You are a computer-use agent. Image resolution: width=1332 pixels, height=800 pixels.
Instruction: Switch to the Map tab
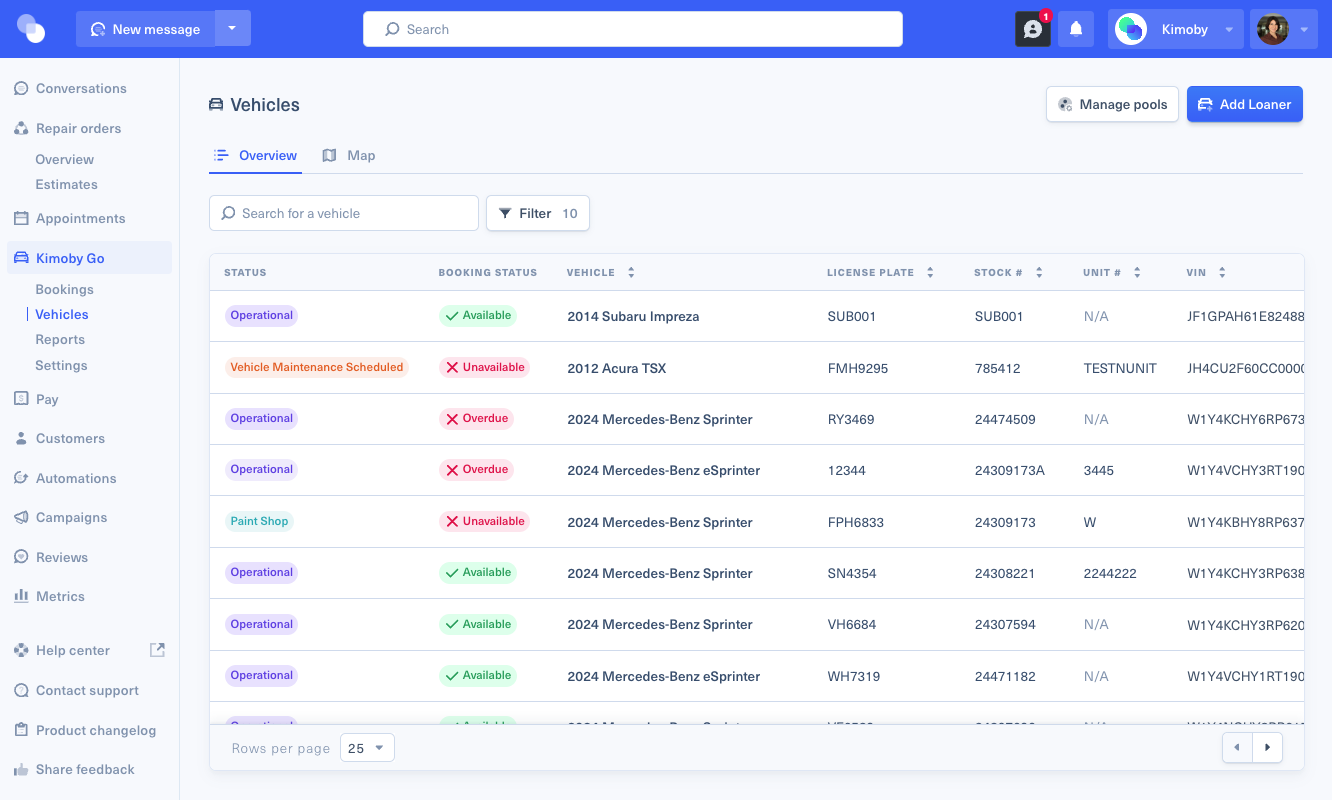349,156
